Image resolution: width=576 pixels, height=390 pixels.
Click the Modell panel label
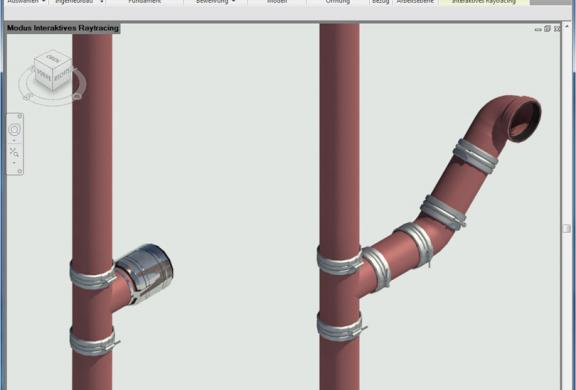pos(277,2)
